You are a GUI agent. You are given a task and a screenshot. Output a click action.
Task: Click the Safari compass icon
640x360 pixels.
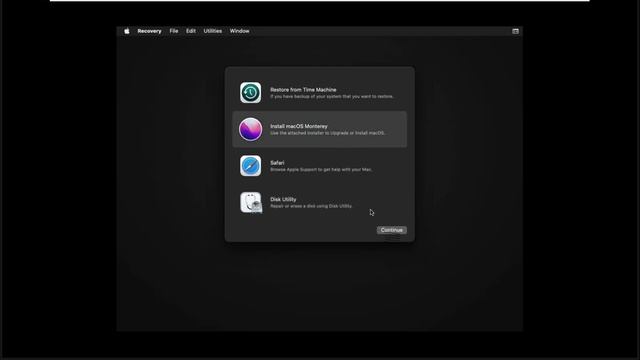[x=251, y=166]
